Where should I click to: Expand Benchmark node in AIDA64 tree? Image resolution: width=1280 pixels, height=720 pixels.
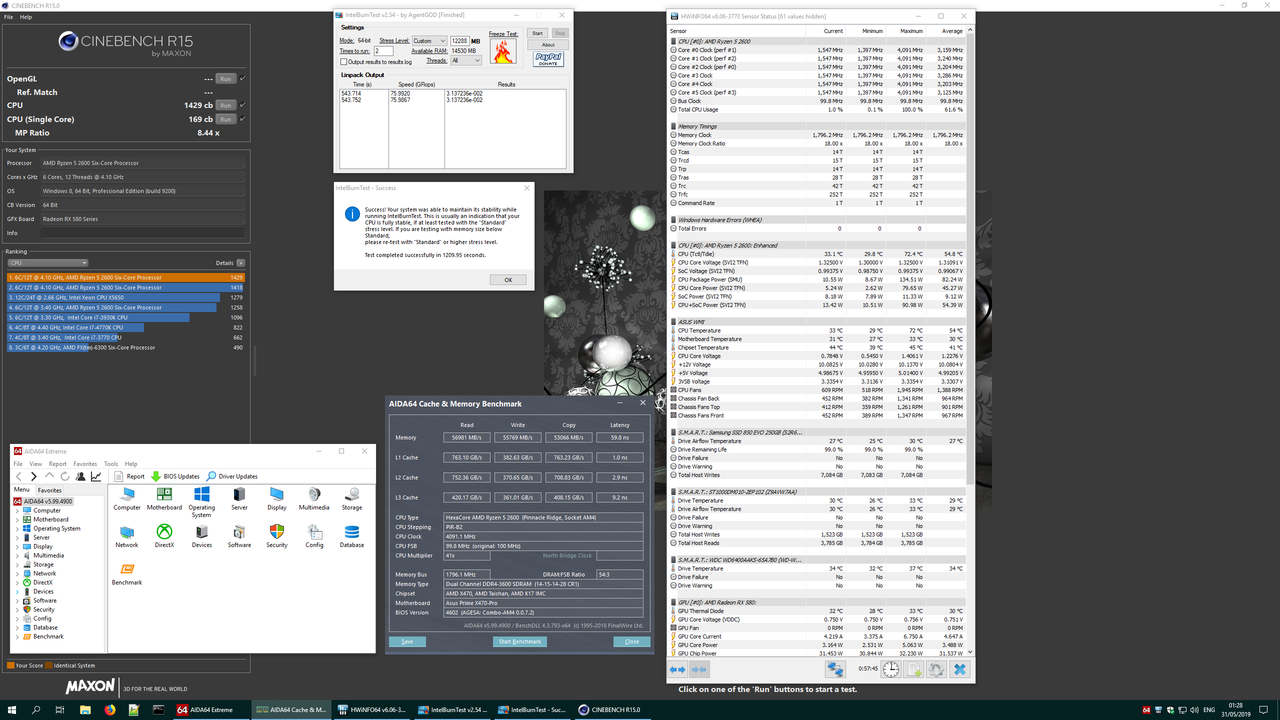[x=16, y=636]
